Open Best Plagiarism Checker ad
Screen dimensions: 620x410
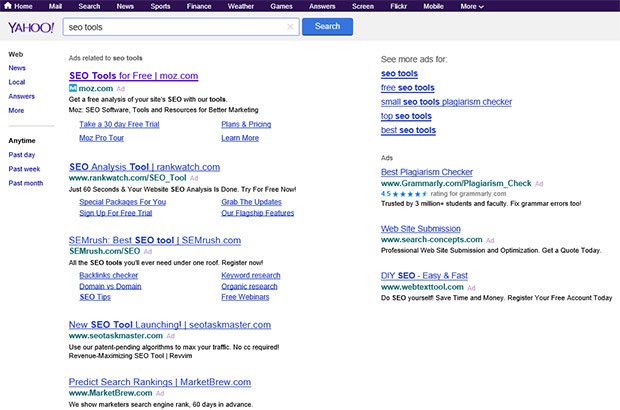tap(427, 172)
